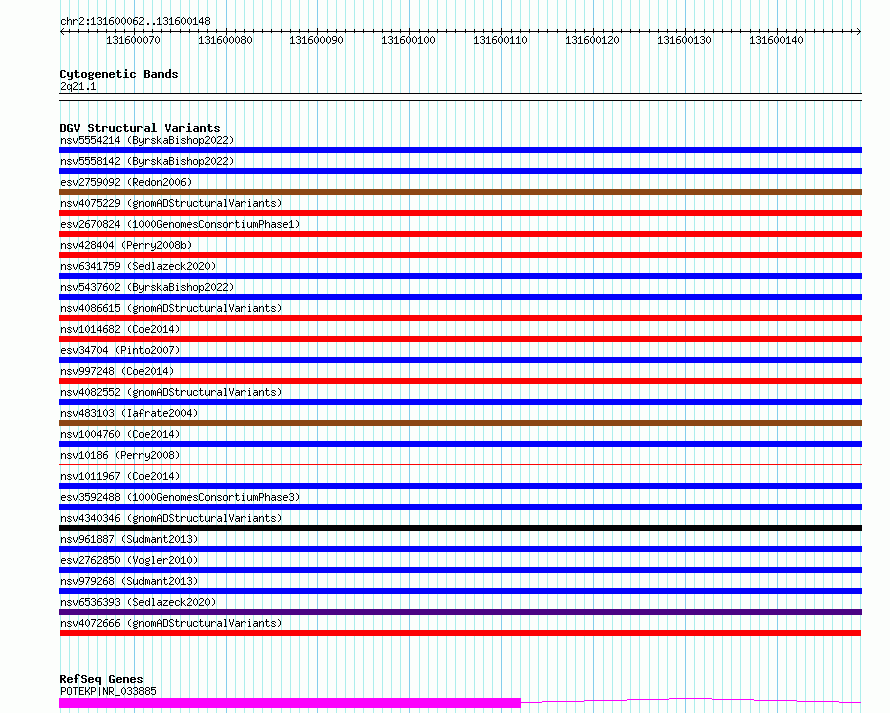Open esv3592488 (1000GenomesConsortiumPhase3) label
The width and height of the screenshot is (890, 713).
click(x=180, y=497)
